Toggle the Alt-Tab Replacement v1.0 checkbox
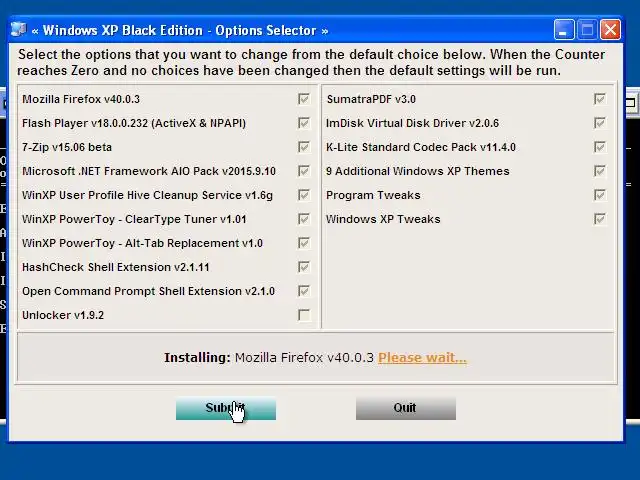 pyautogui.click(x=304, y=243)
